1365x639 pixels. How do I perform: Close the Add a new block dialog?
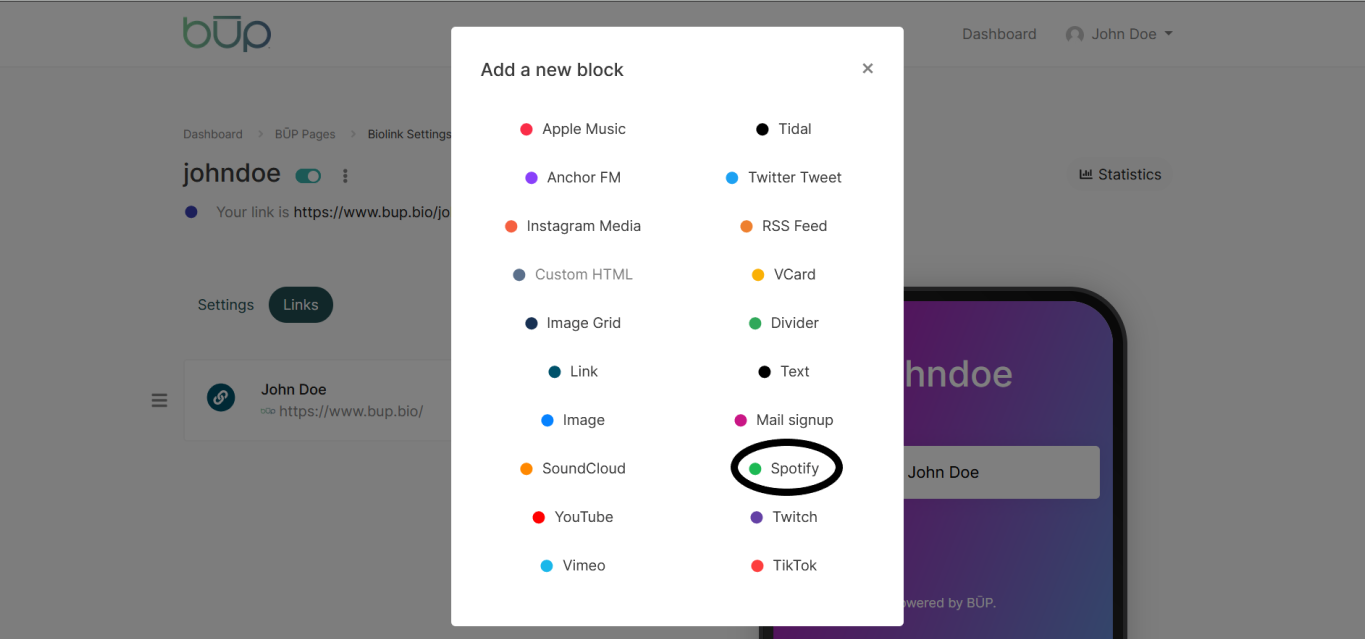click(x=868, y=68)
